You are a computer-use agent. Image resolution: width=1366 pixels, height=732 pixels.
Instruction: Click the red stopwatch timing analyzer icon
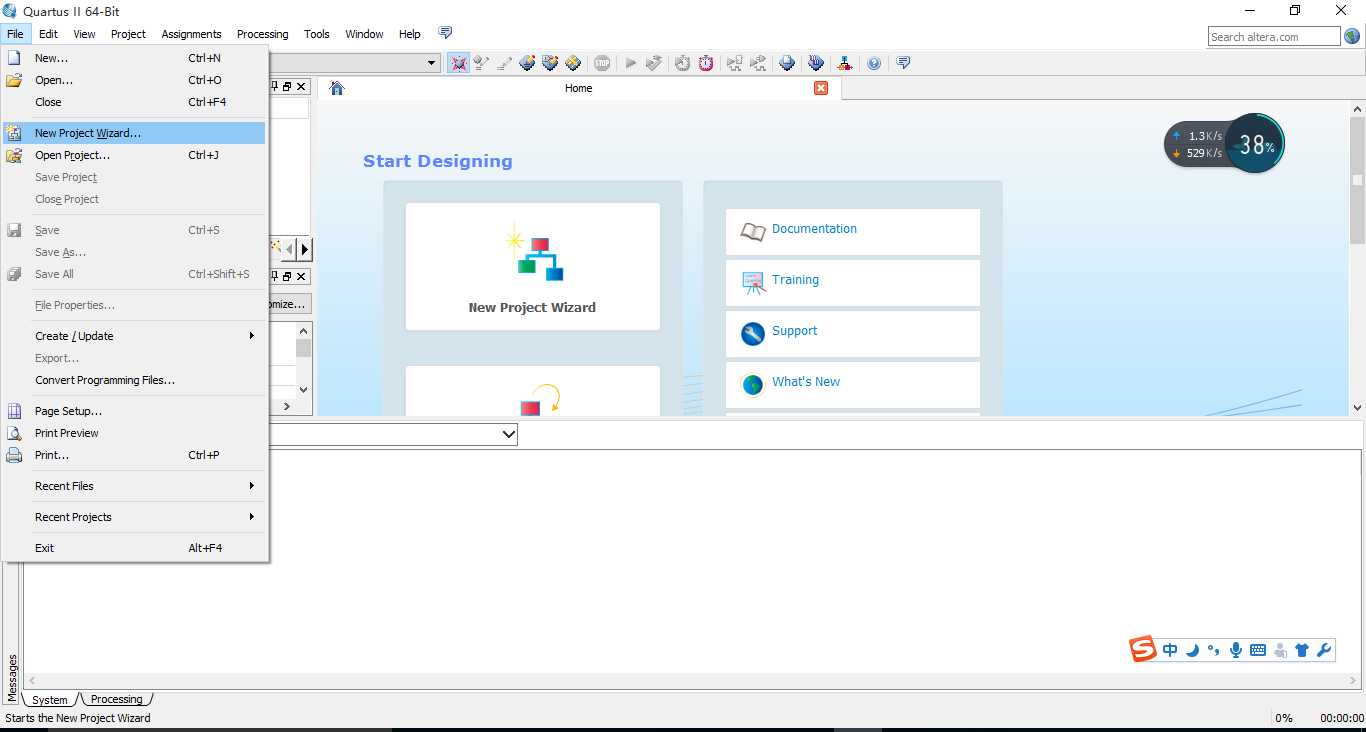(x=706, y=63)
